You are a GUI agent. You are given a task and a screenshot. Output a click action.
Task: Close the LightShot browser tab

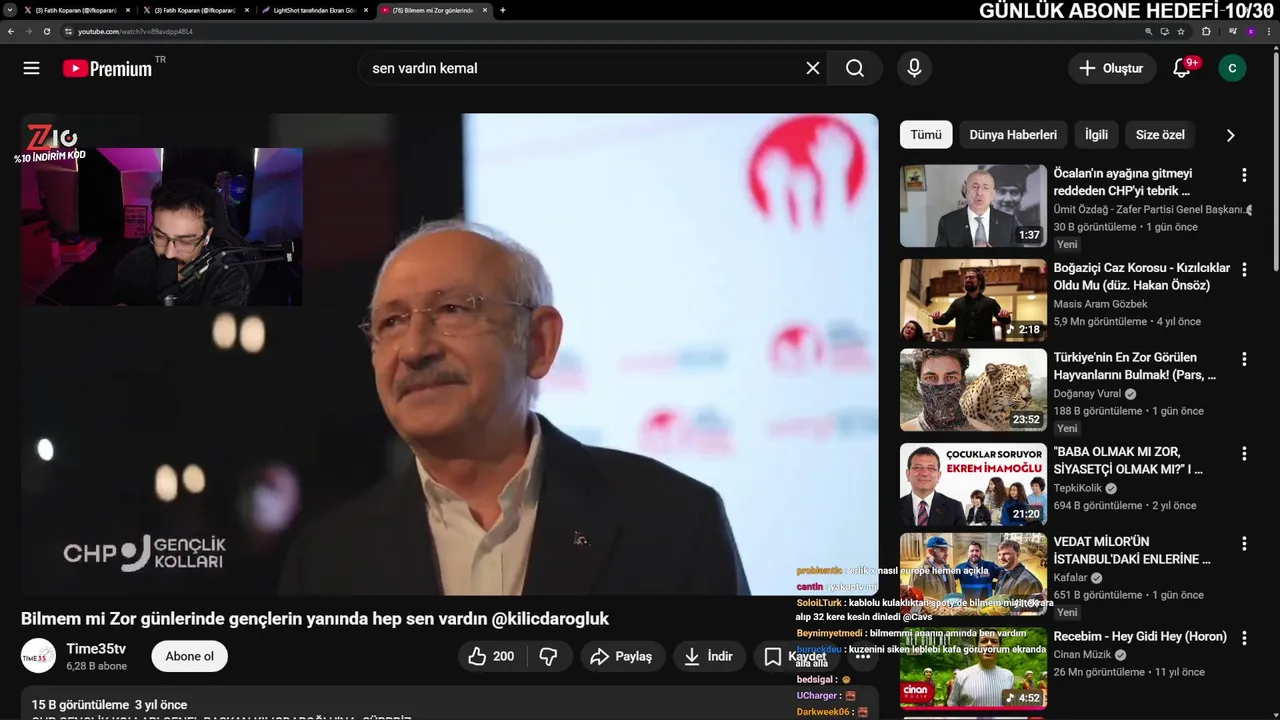[366, 10]
